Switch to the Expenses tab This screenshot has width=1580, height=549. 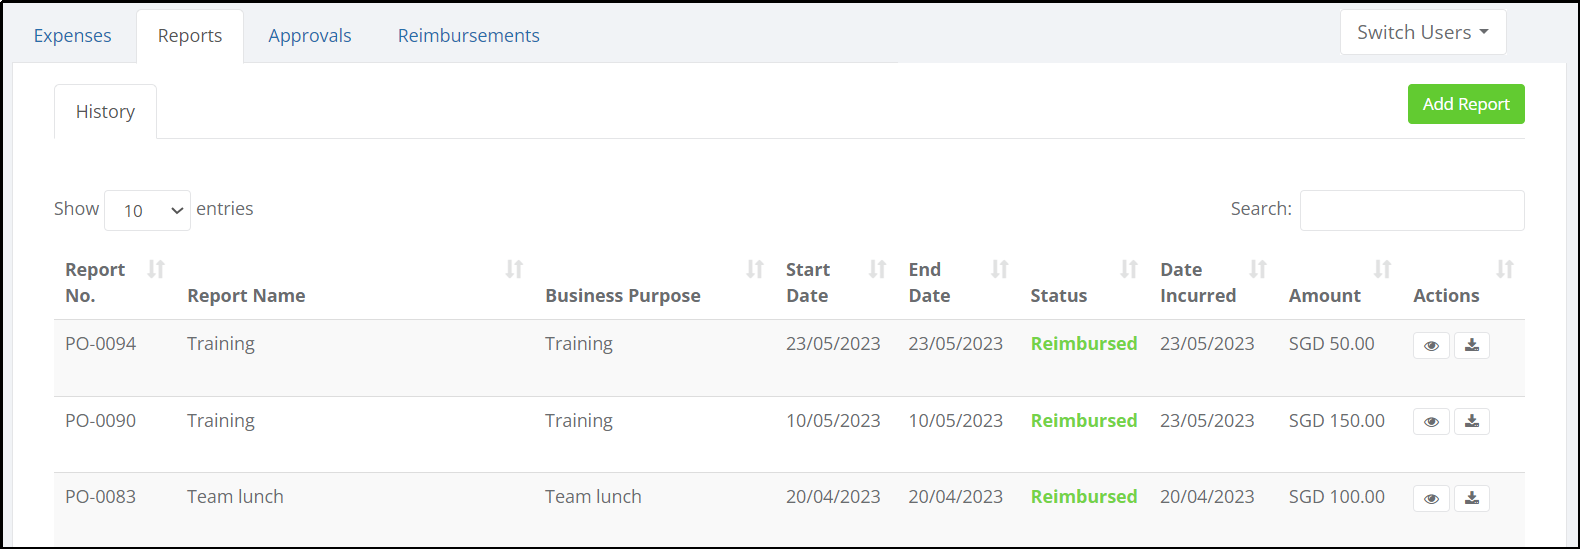73,36
